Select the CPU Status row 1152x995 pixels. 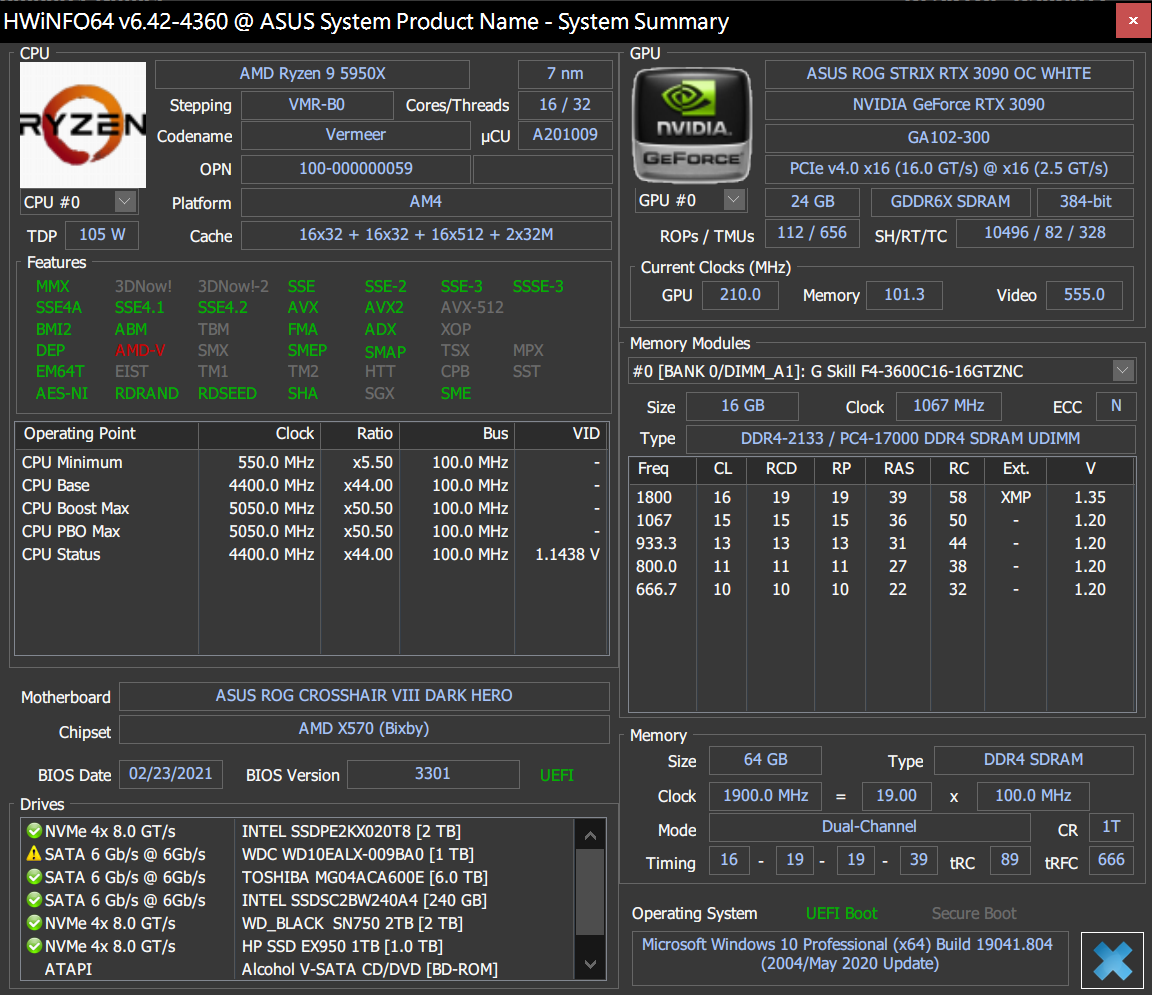(x=312, y=554)
